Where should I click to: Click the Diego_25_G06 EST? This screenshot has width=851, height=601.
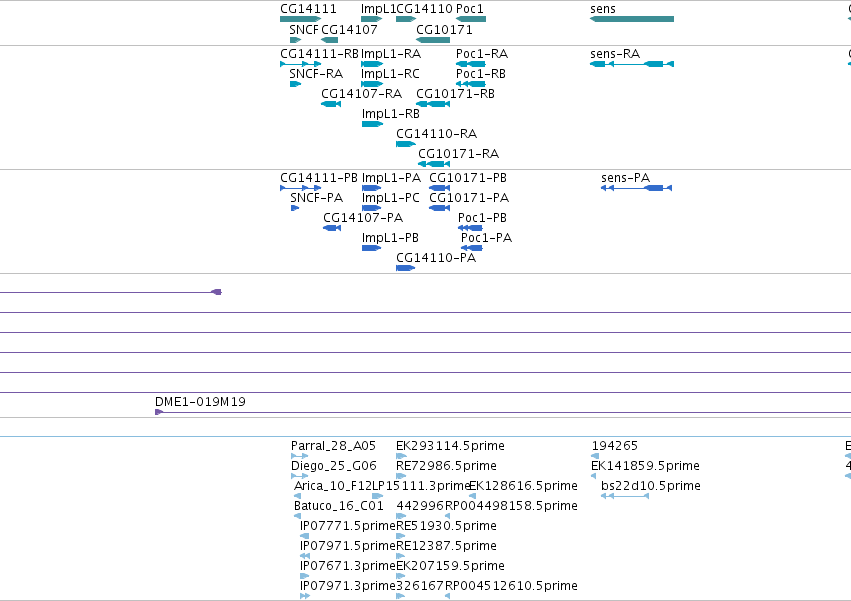tap(300, 476)
